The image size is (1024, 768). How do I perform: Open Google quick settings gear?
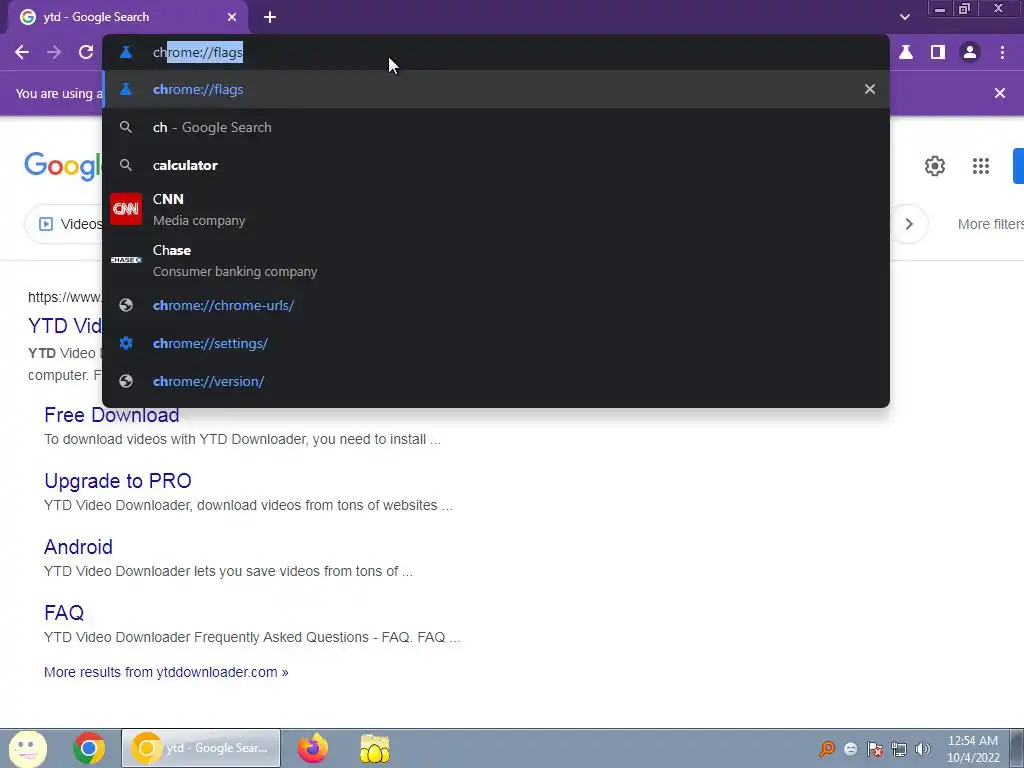tap(935, 166)
